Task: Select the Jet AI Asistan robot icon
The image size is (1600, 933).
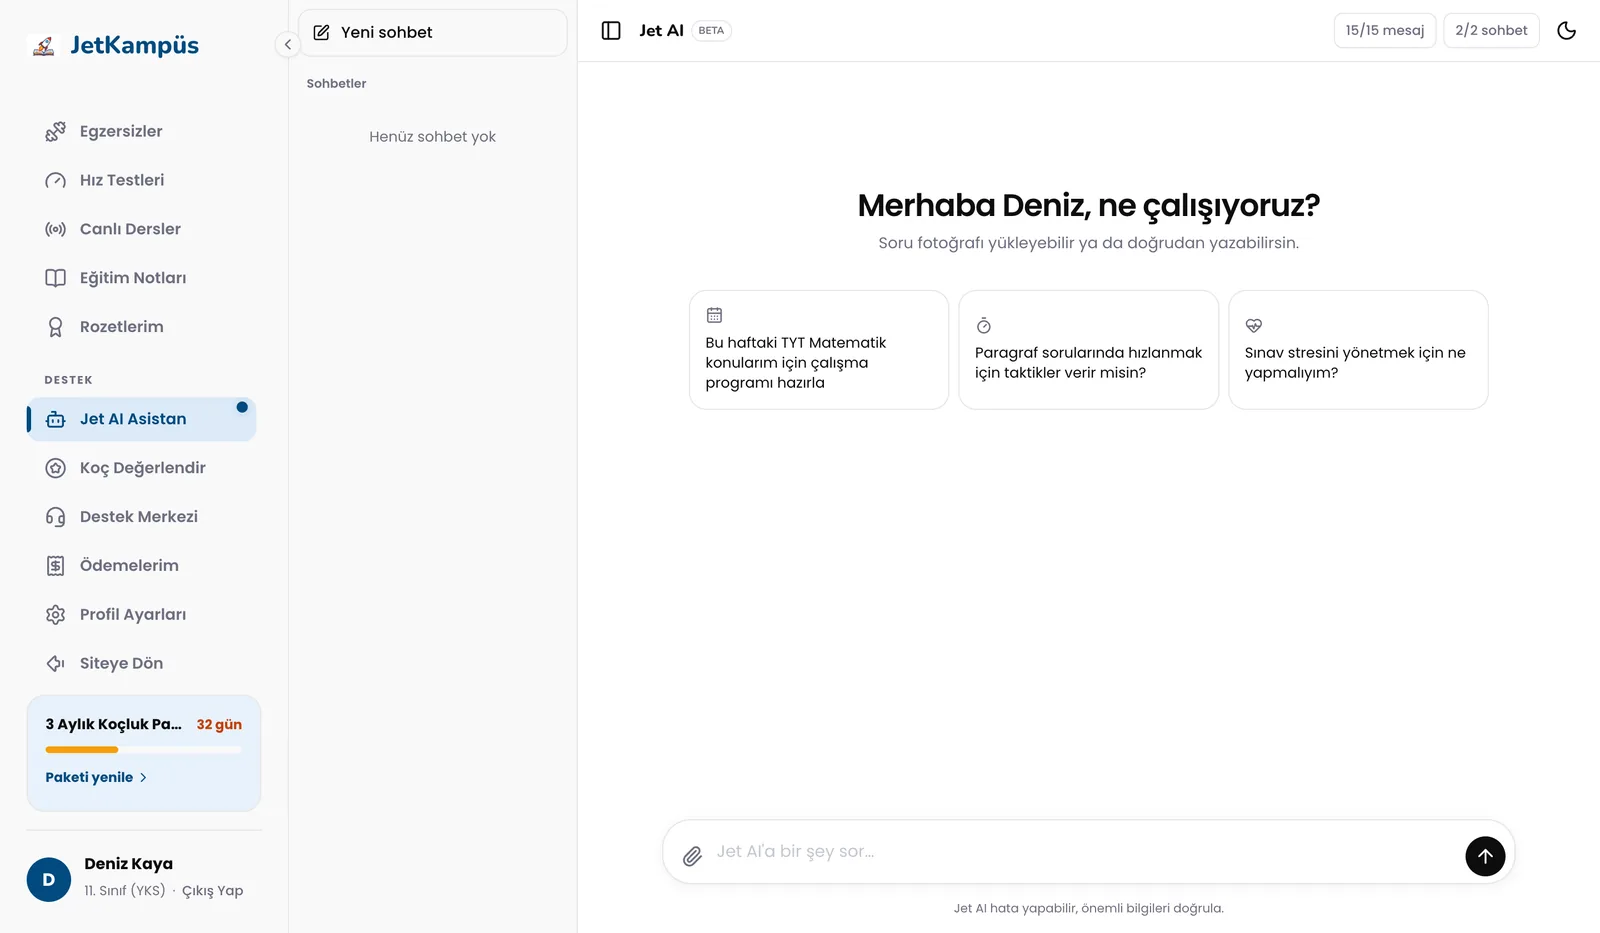Action: [56, 419]
